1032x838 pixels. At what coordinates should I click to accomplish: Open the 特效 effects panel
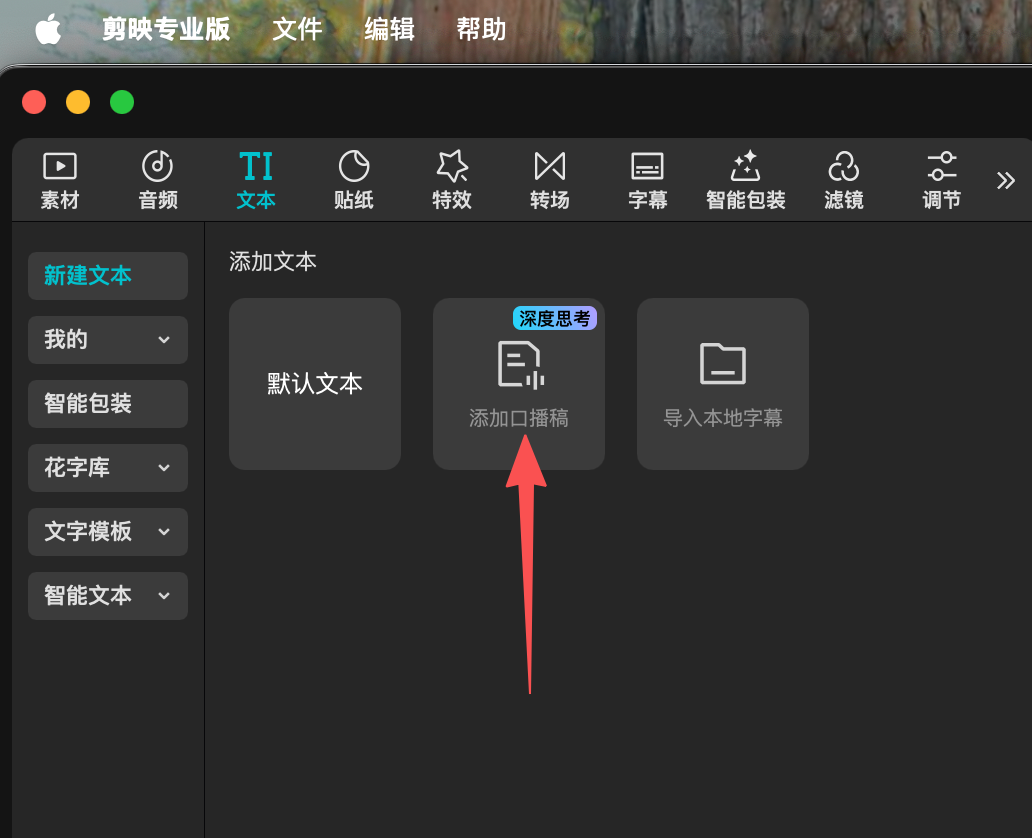(452, 180)
